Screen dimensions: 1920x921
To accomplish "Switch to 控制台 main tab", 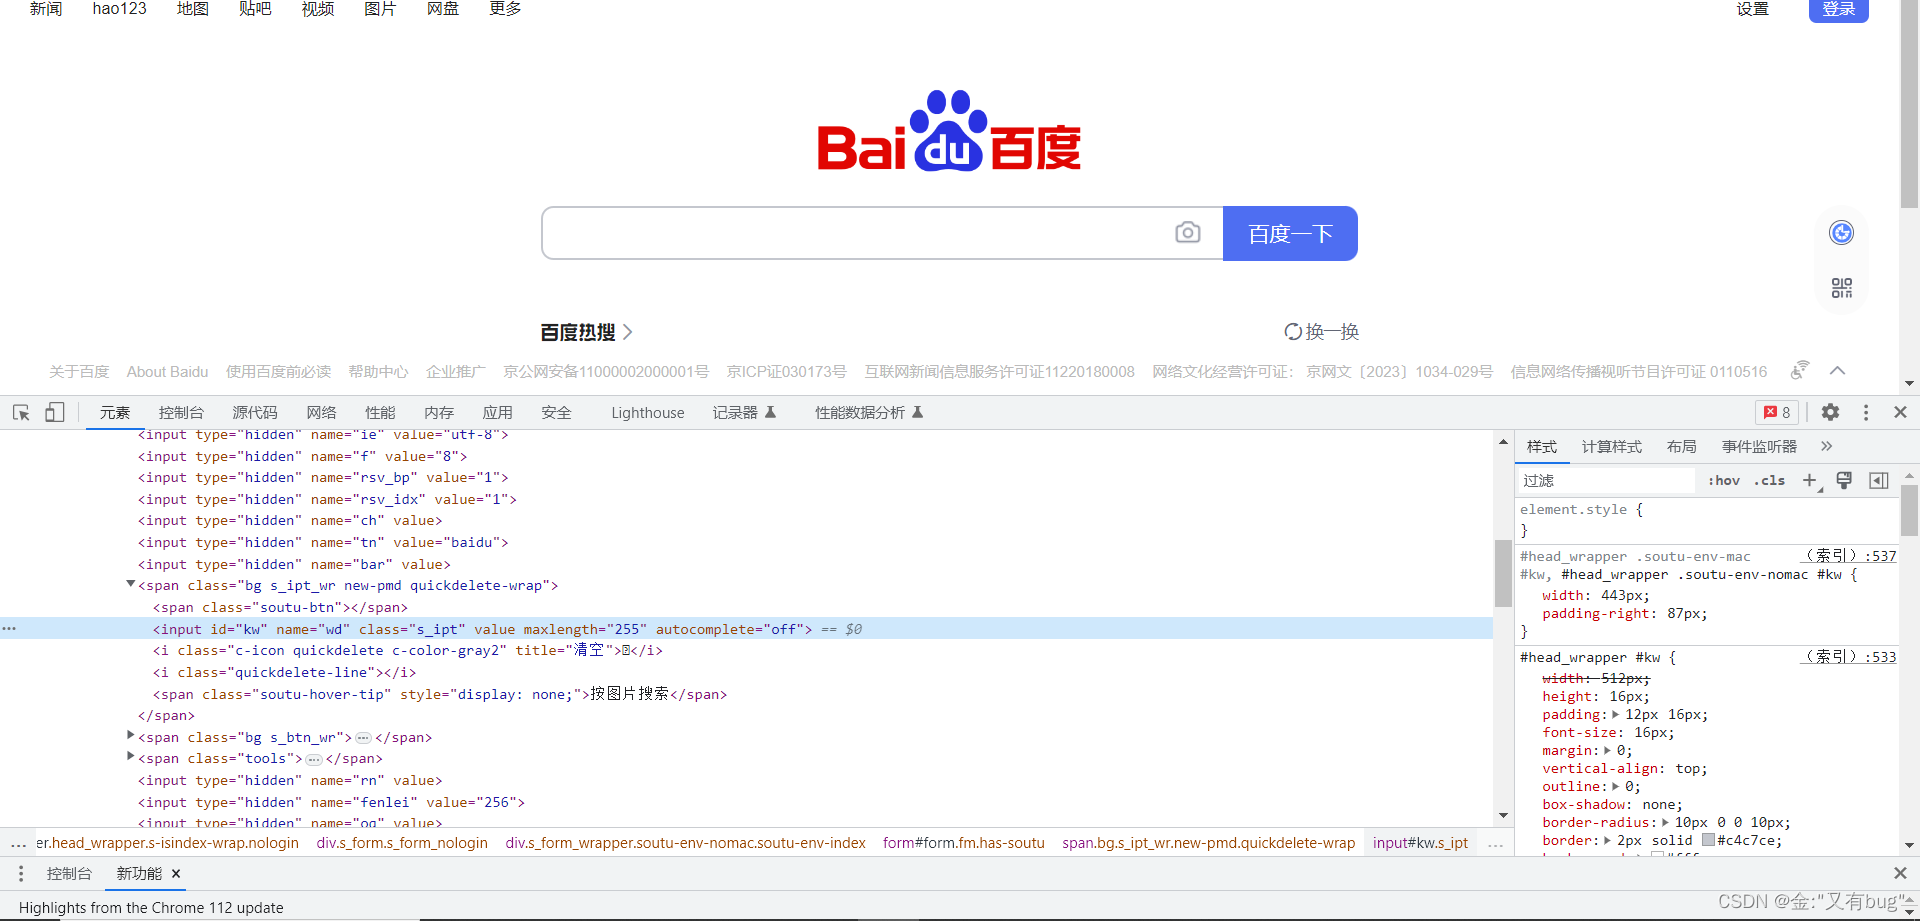I will click(181, 412).
